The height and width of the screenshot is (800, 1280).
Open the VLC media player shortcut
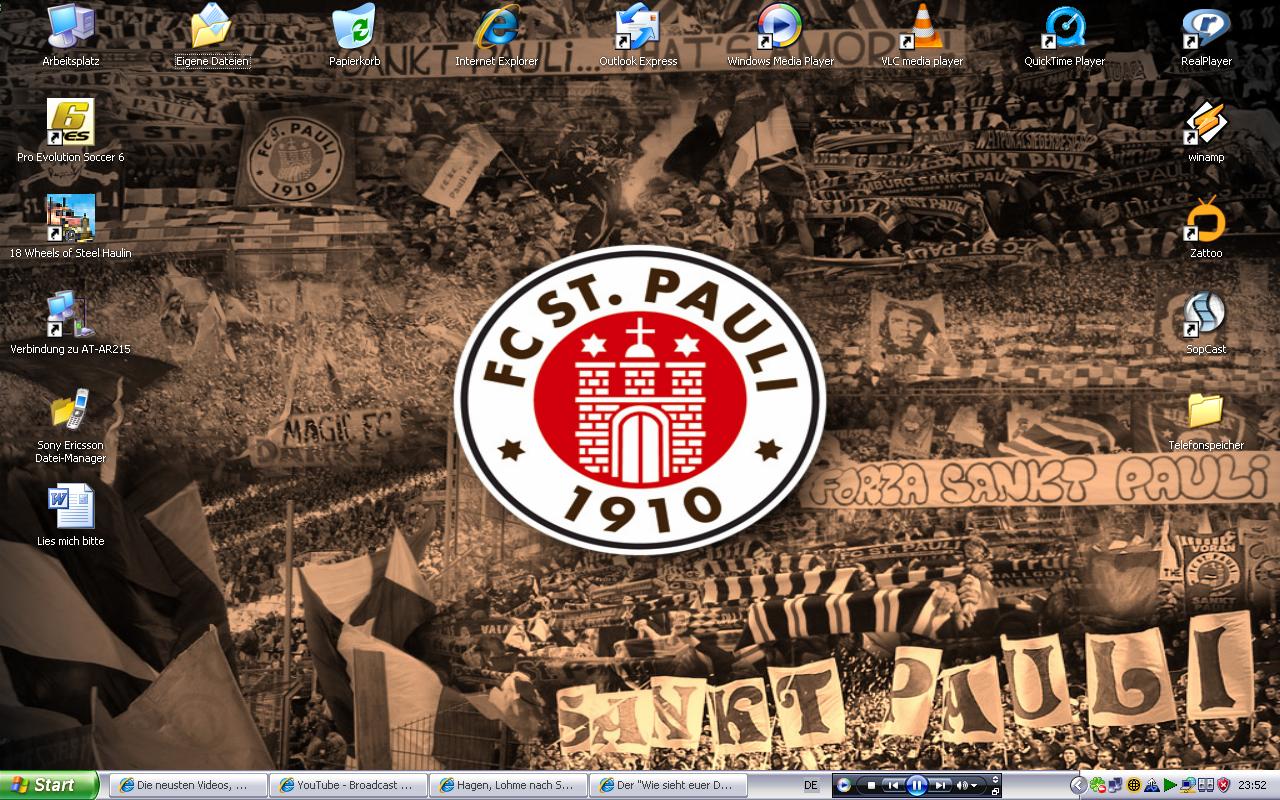[x=922, y=34]
